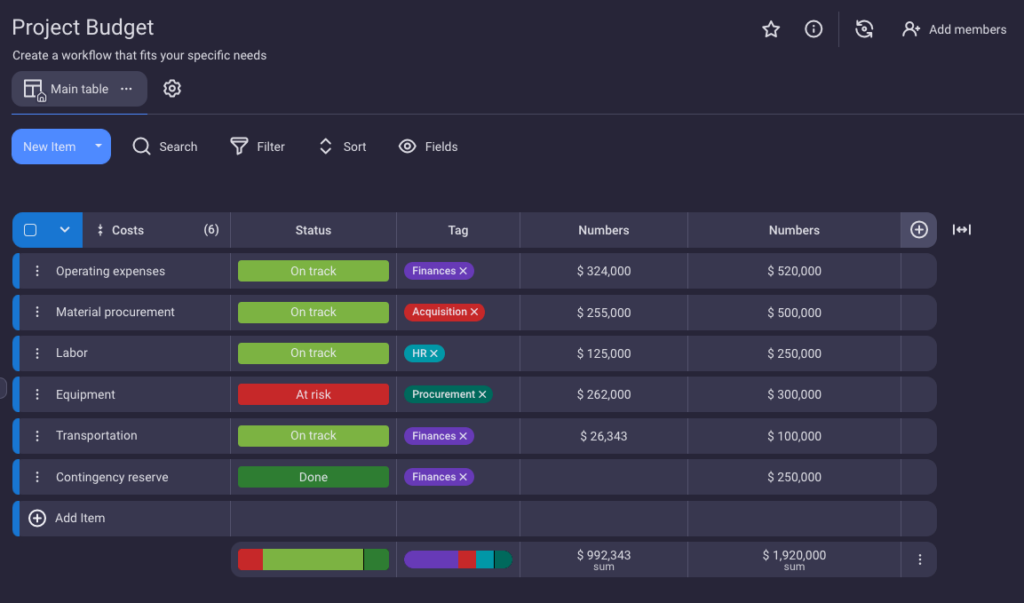Remove the Acquisition tag from Material procurement
The image size is (1024, 603).
(474, 311)
